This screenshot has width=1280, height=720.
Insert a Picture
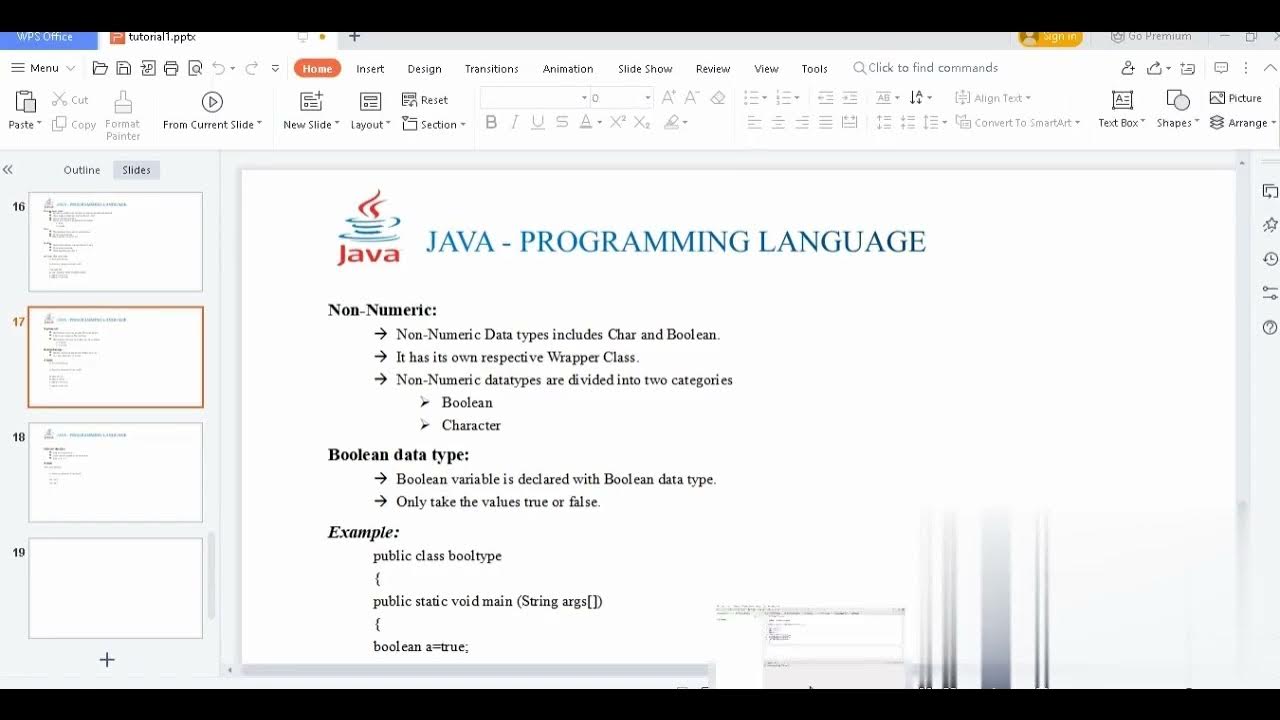pos(1235,98)
